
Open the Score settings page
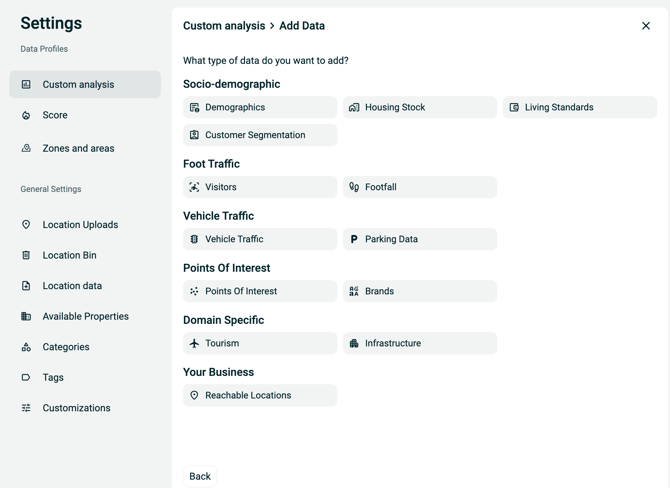pyautogui.click(x=55, y=115)
